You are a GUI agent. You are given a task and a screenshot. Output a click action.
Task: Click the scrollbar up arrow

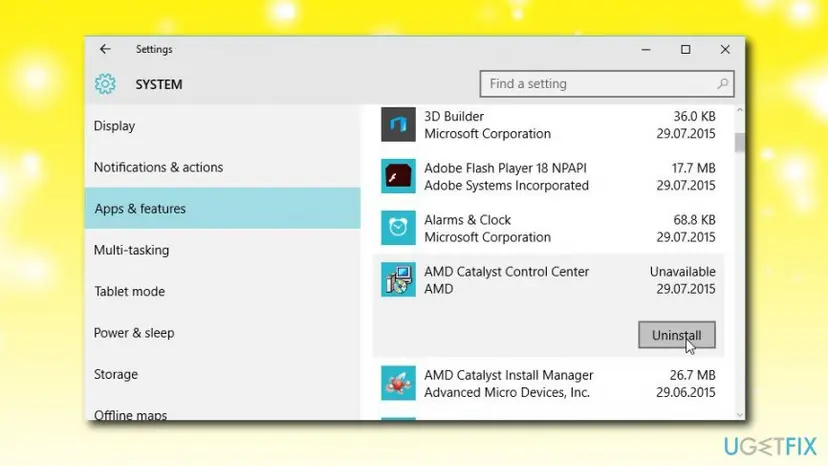coord(739,110)
